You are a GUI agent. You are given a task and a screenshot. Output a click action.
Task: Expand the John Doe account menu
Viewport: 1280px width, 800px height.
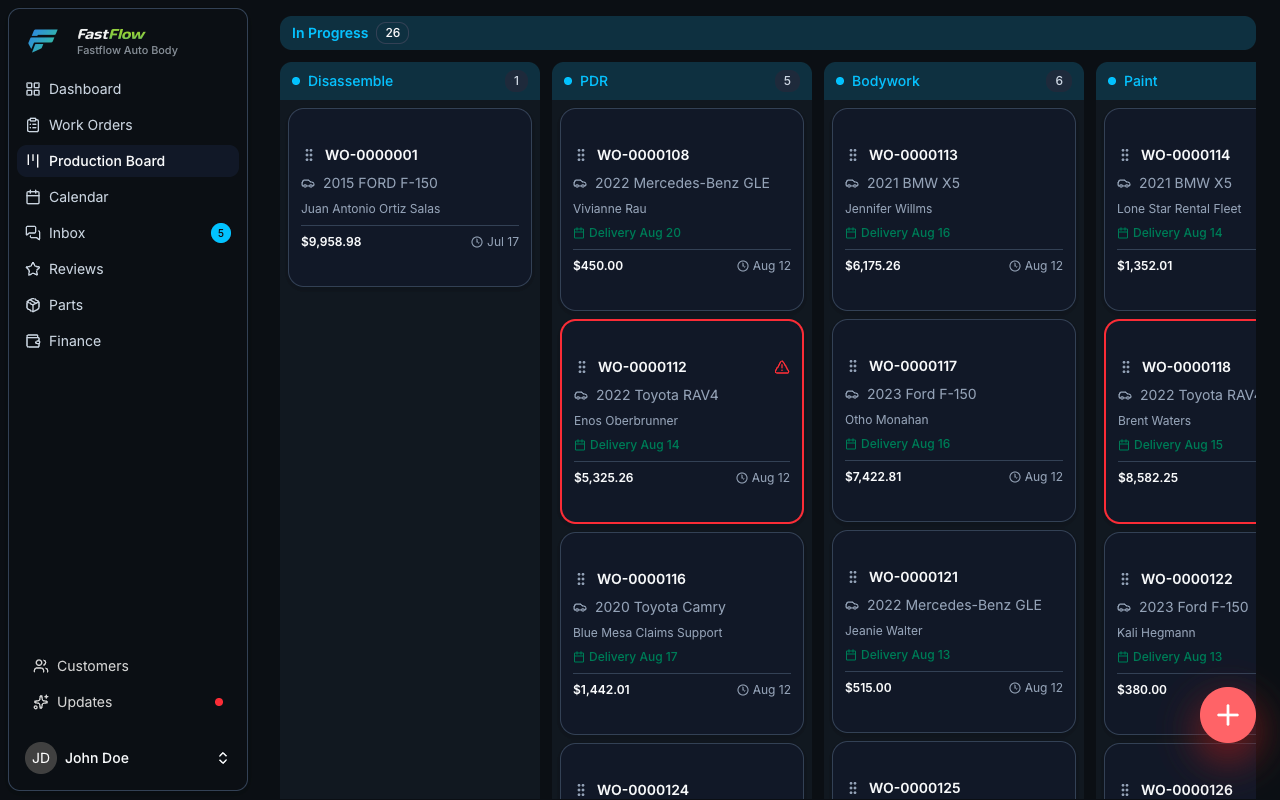pos(128,758)
